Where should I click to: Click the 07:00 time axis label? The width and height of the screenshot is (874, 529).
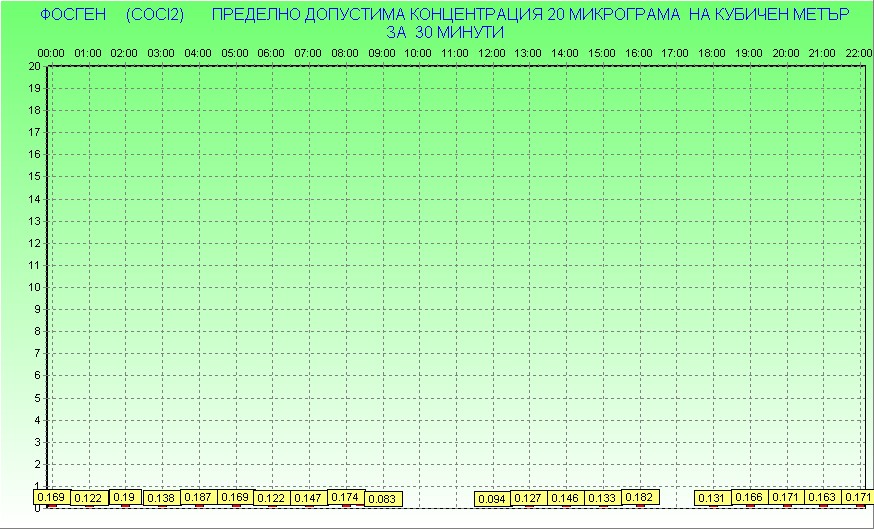tap(308, 54)
